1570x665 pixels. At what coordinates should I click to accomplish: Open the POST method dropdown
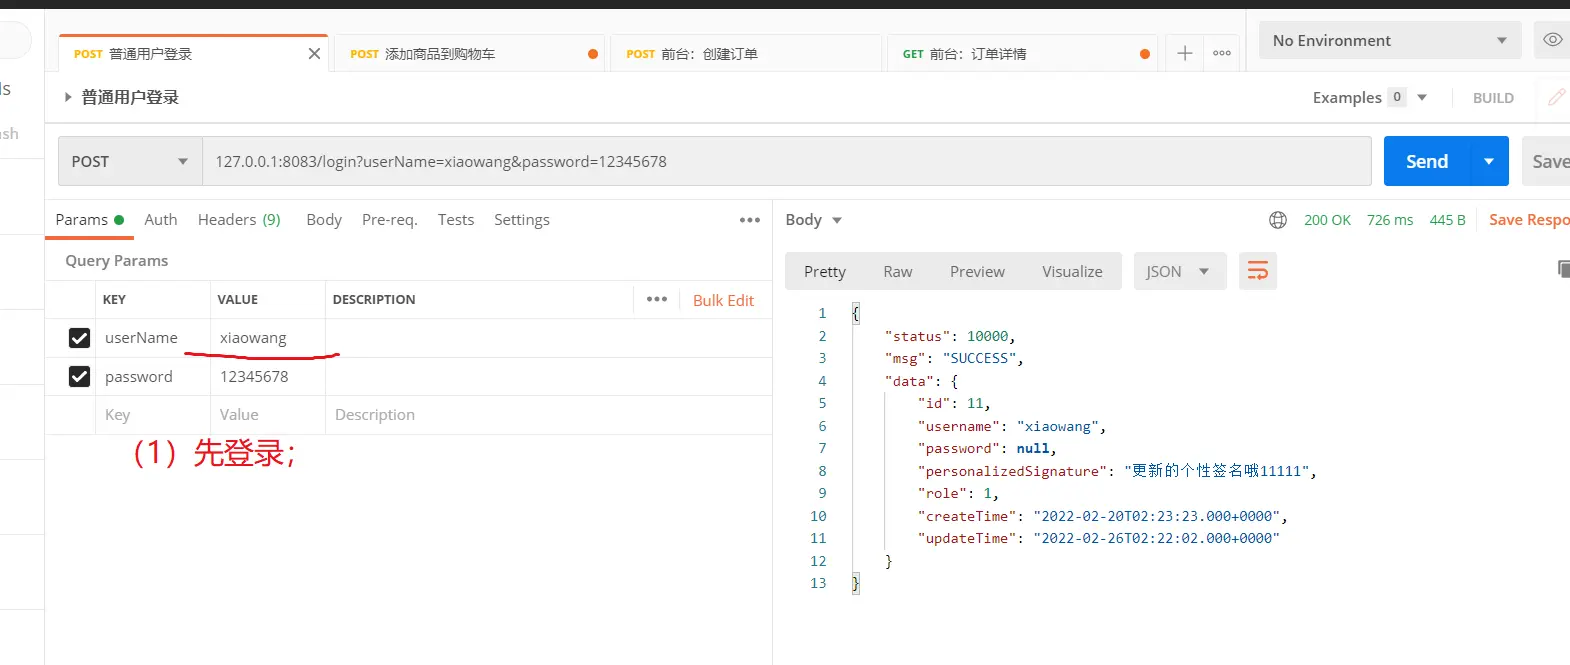click(x=130, y=162)
